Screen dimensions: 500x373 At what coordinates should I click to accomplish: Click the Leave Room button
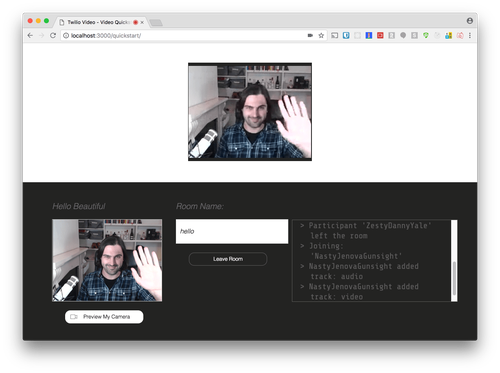[228, 259]
